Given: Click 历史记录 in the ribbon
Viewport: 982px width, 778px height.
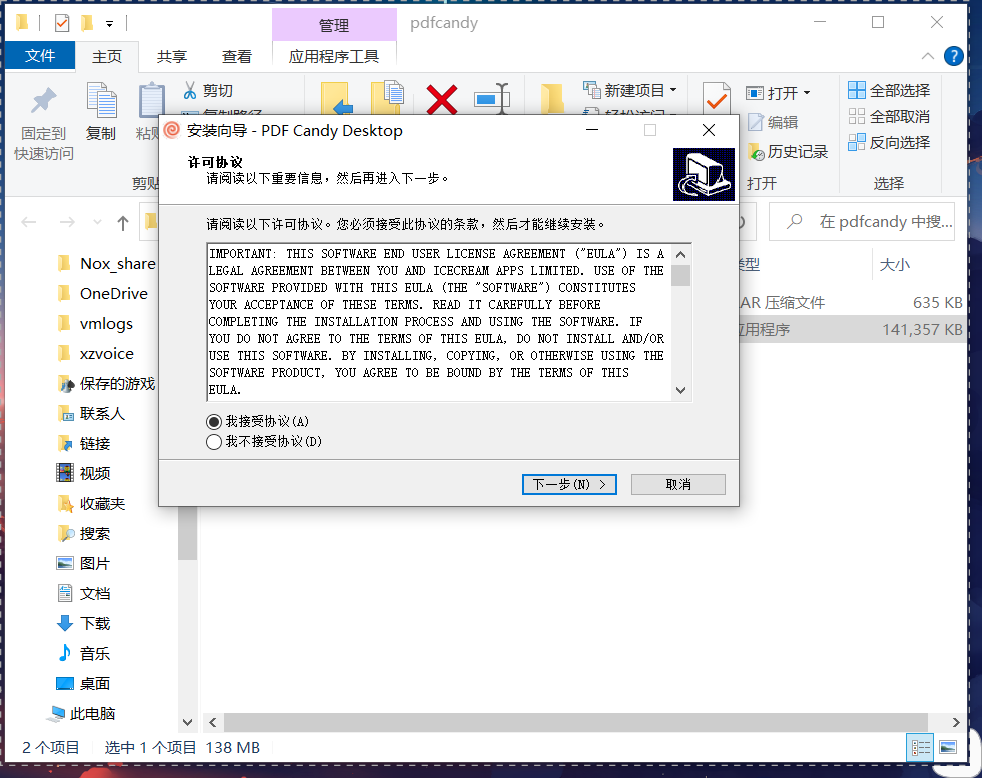Looking at the screenshot, I should point(788,152).
